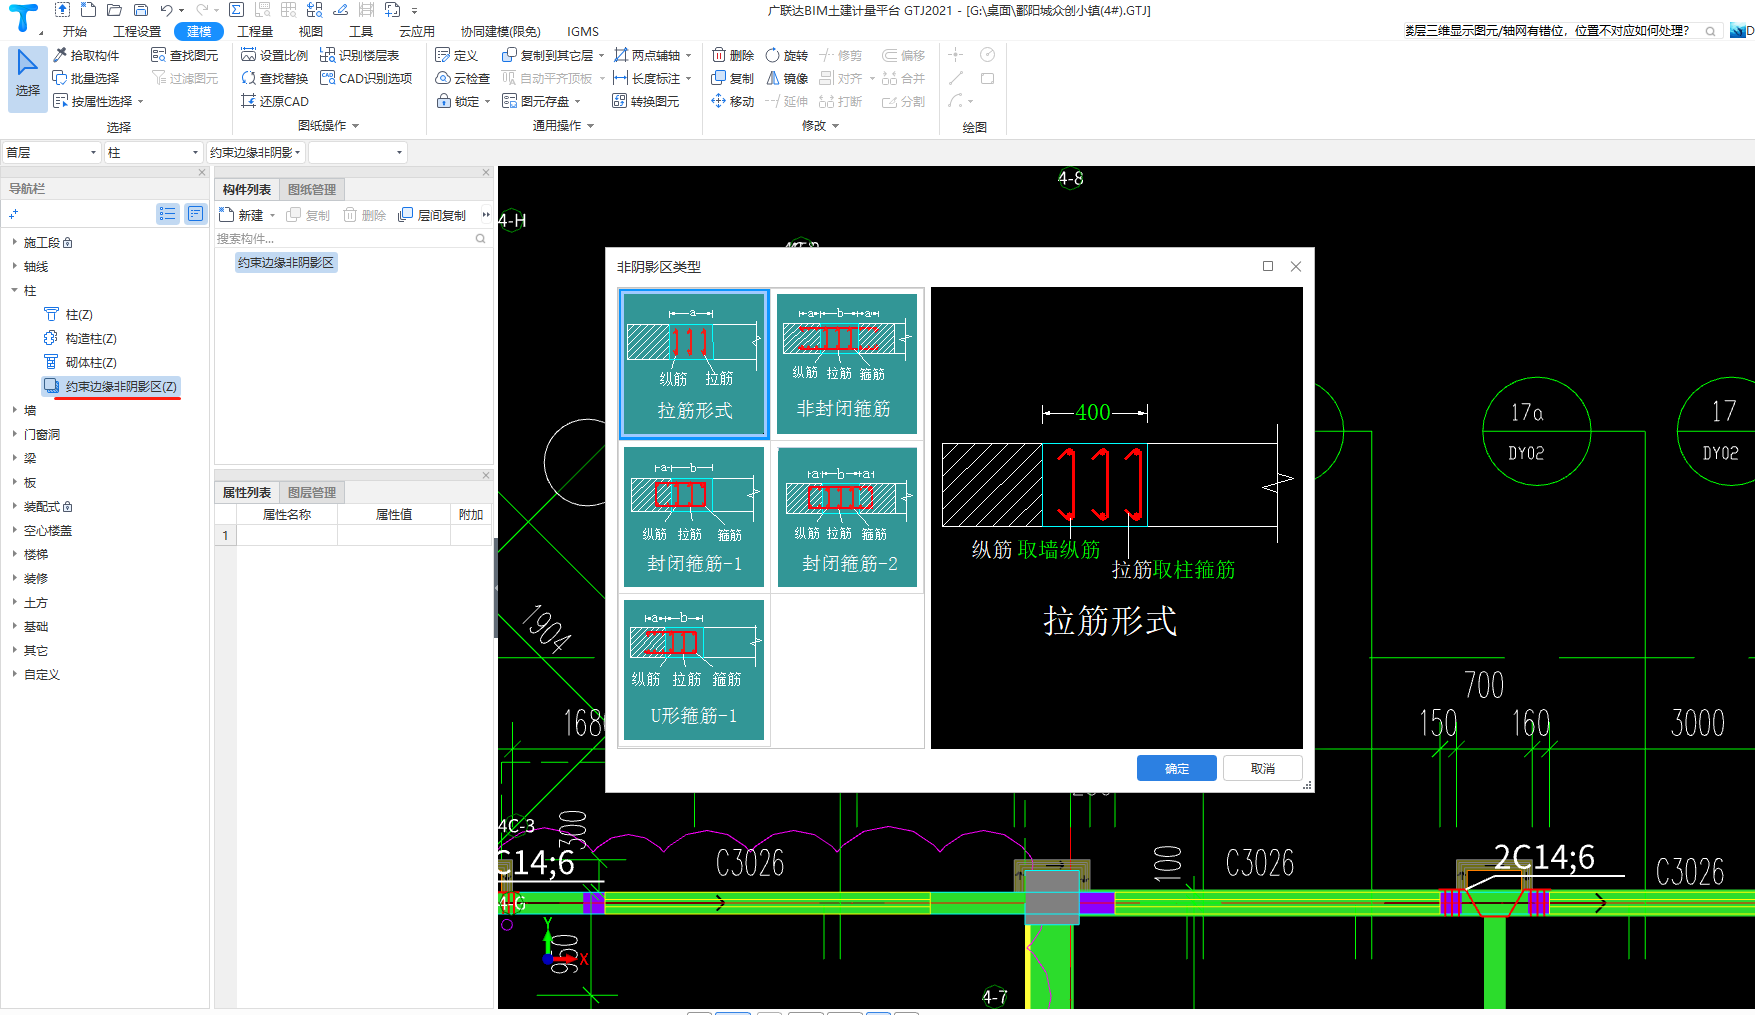Click the undo arrow in title bar
The width and height of the screenshot is (1755, 1015).
pyautogui.click(x=166, y=10)
